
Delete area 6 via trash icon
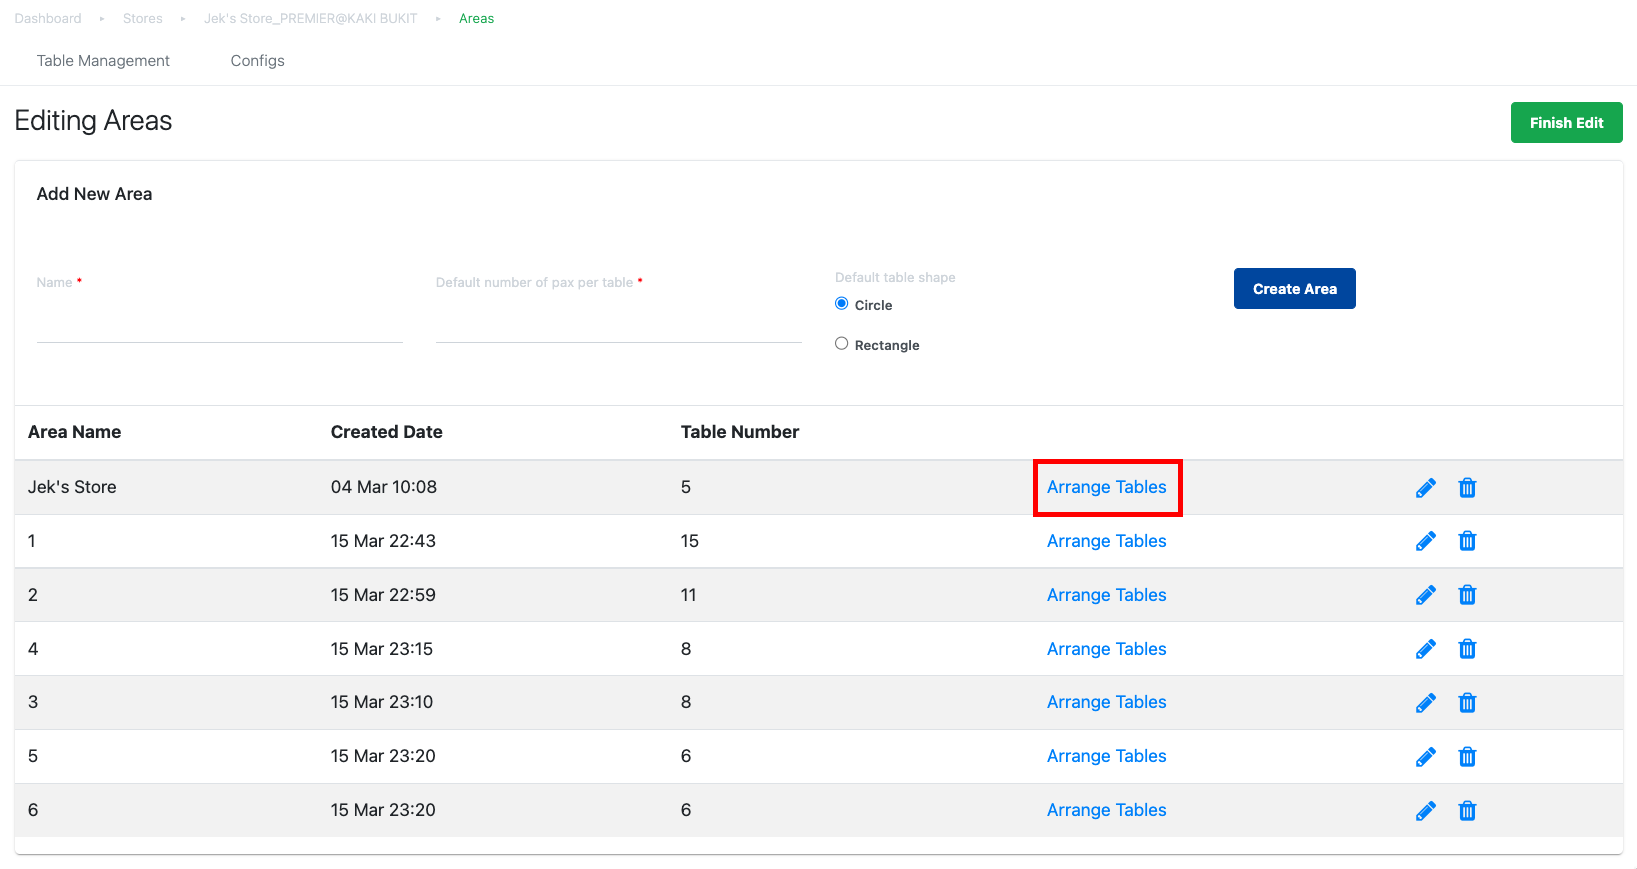pos(1467,811)
